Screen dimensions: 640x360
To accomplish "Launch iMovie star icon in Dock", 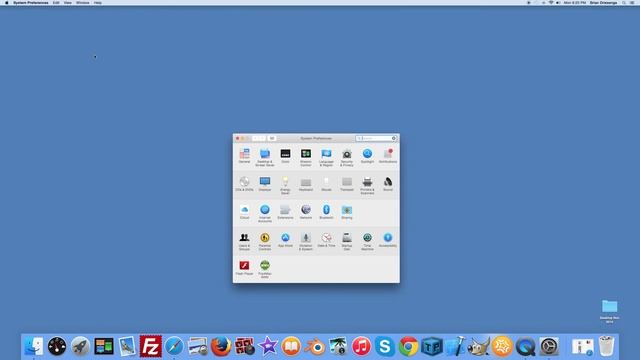I will click(x=268, y=346).
